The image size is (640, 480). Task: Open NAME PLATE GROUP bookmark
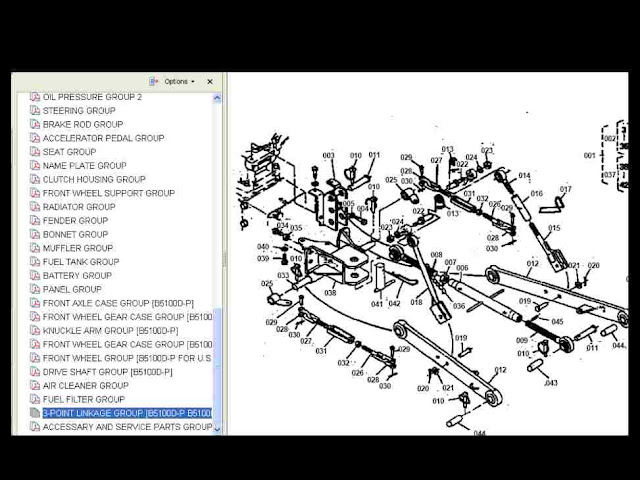tap(84, 166)
